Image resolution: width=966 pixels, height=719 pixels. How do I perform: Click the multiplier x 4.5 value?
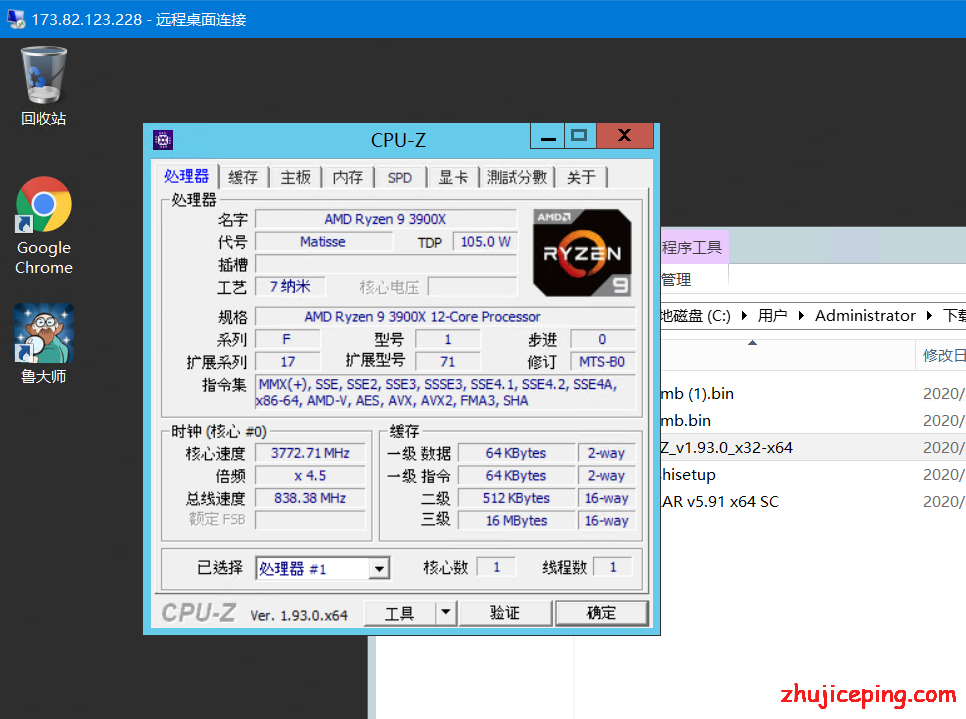pyautogui.click(x=310, y=476)
